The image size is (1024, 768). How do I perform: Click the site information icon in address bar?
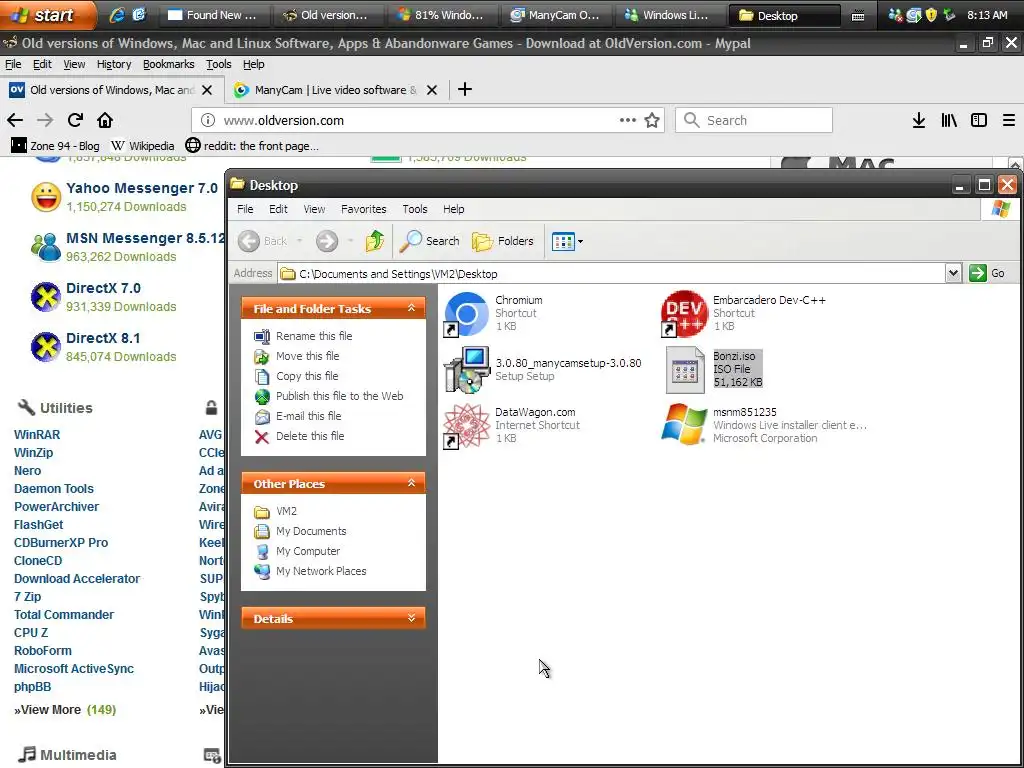[208, 120]
